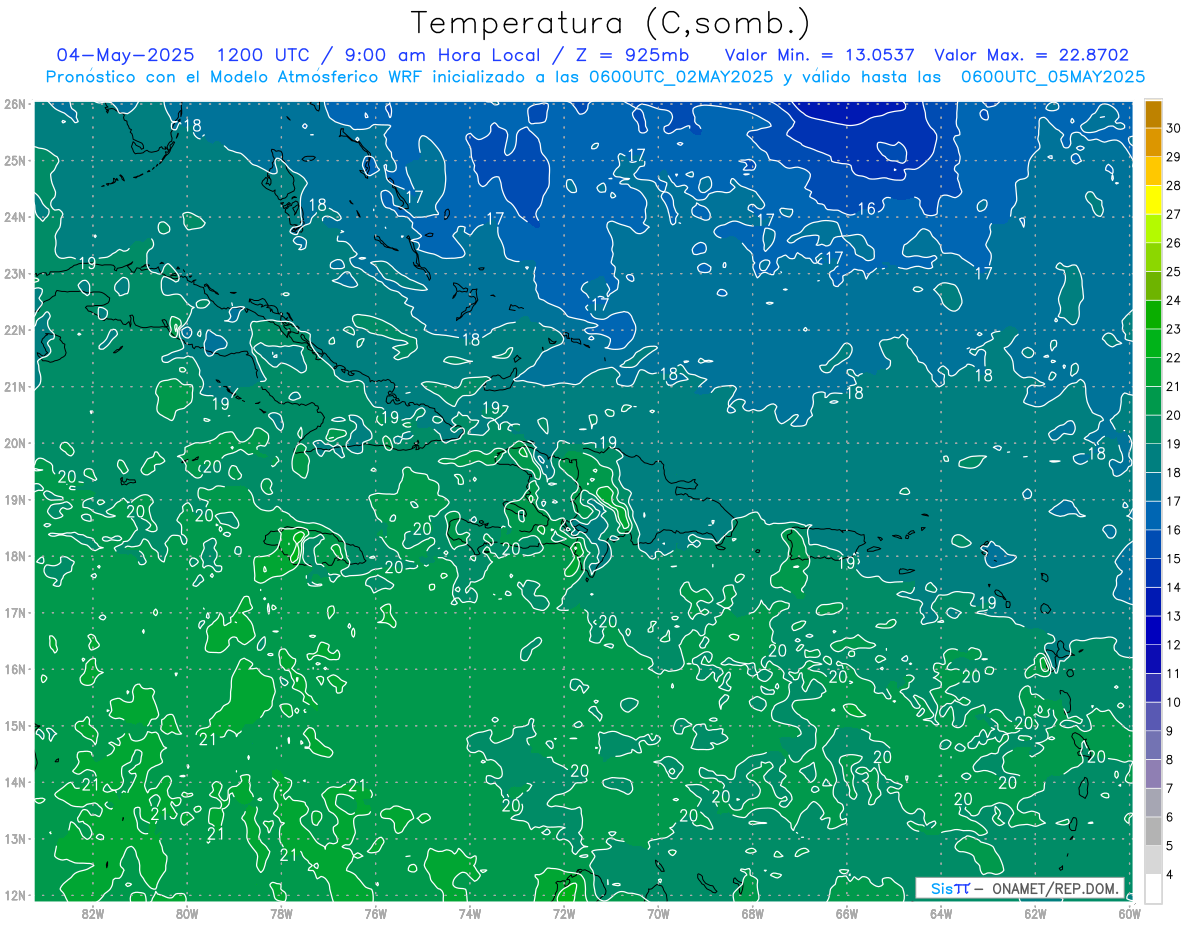Click legend value '6' on the colorbar

(1171, 817)
